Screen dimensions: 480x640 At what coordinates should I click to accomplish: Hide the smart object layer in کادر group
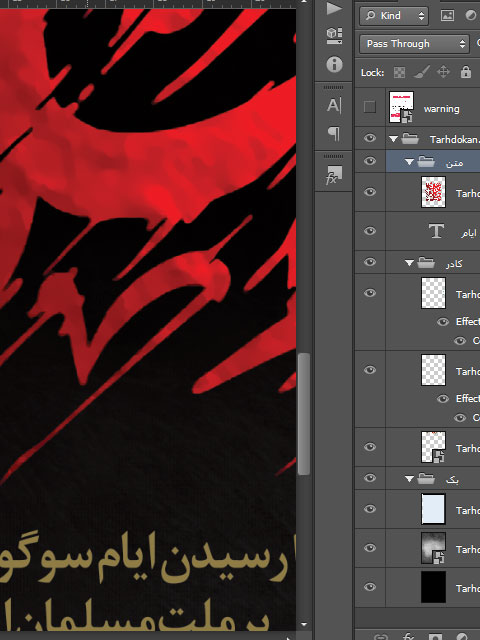370,447
